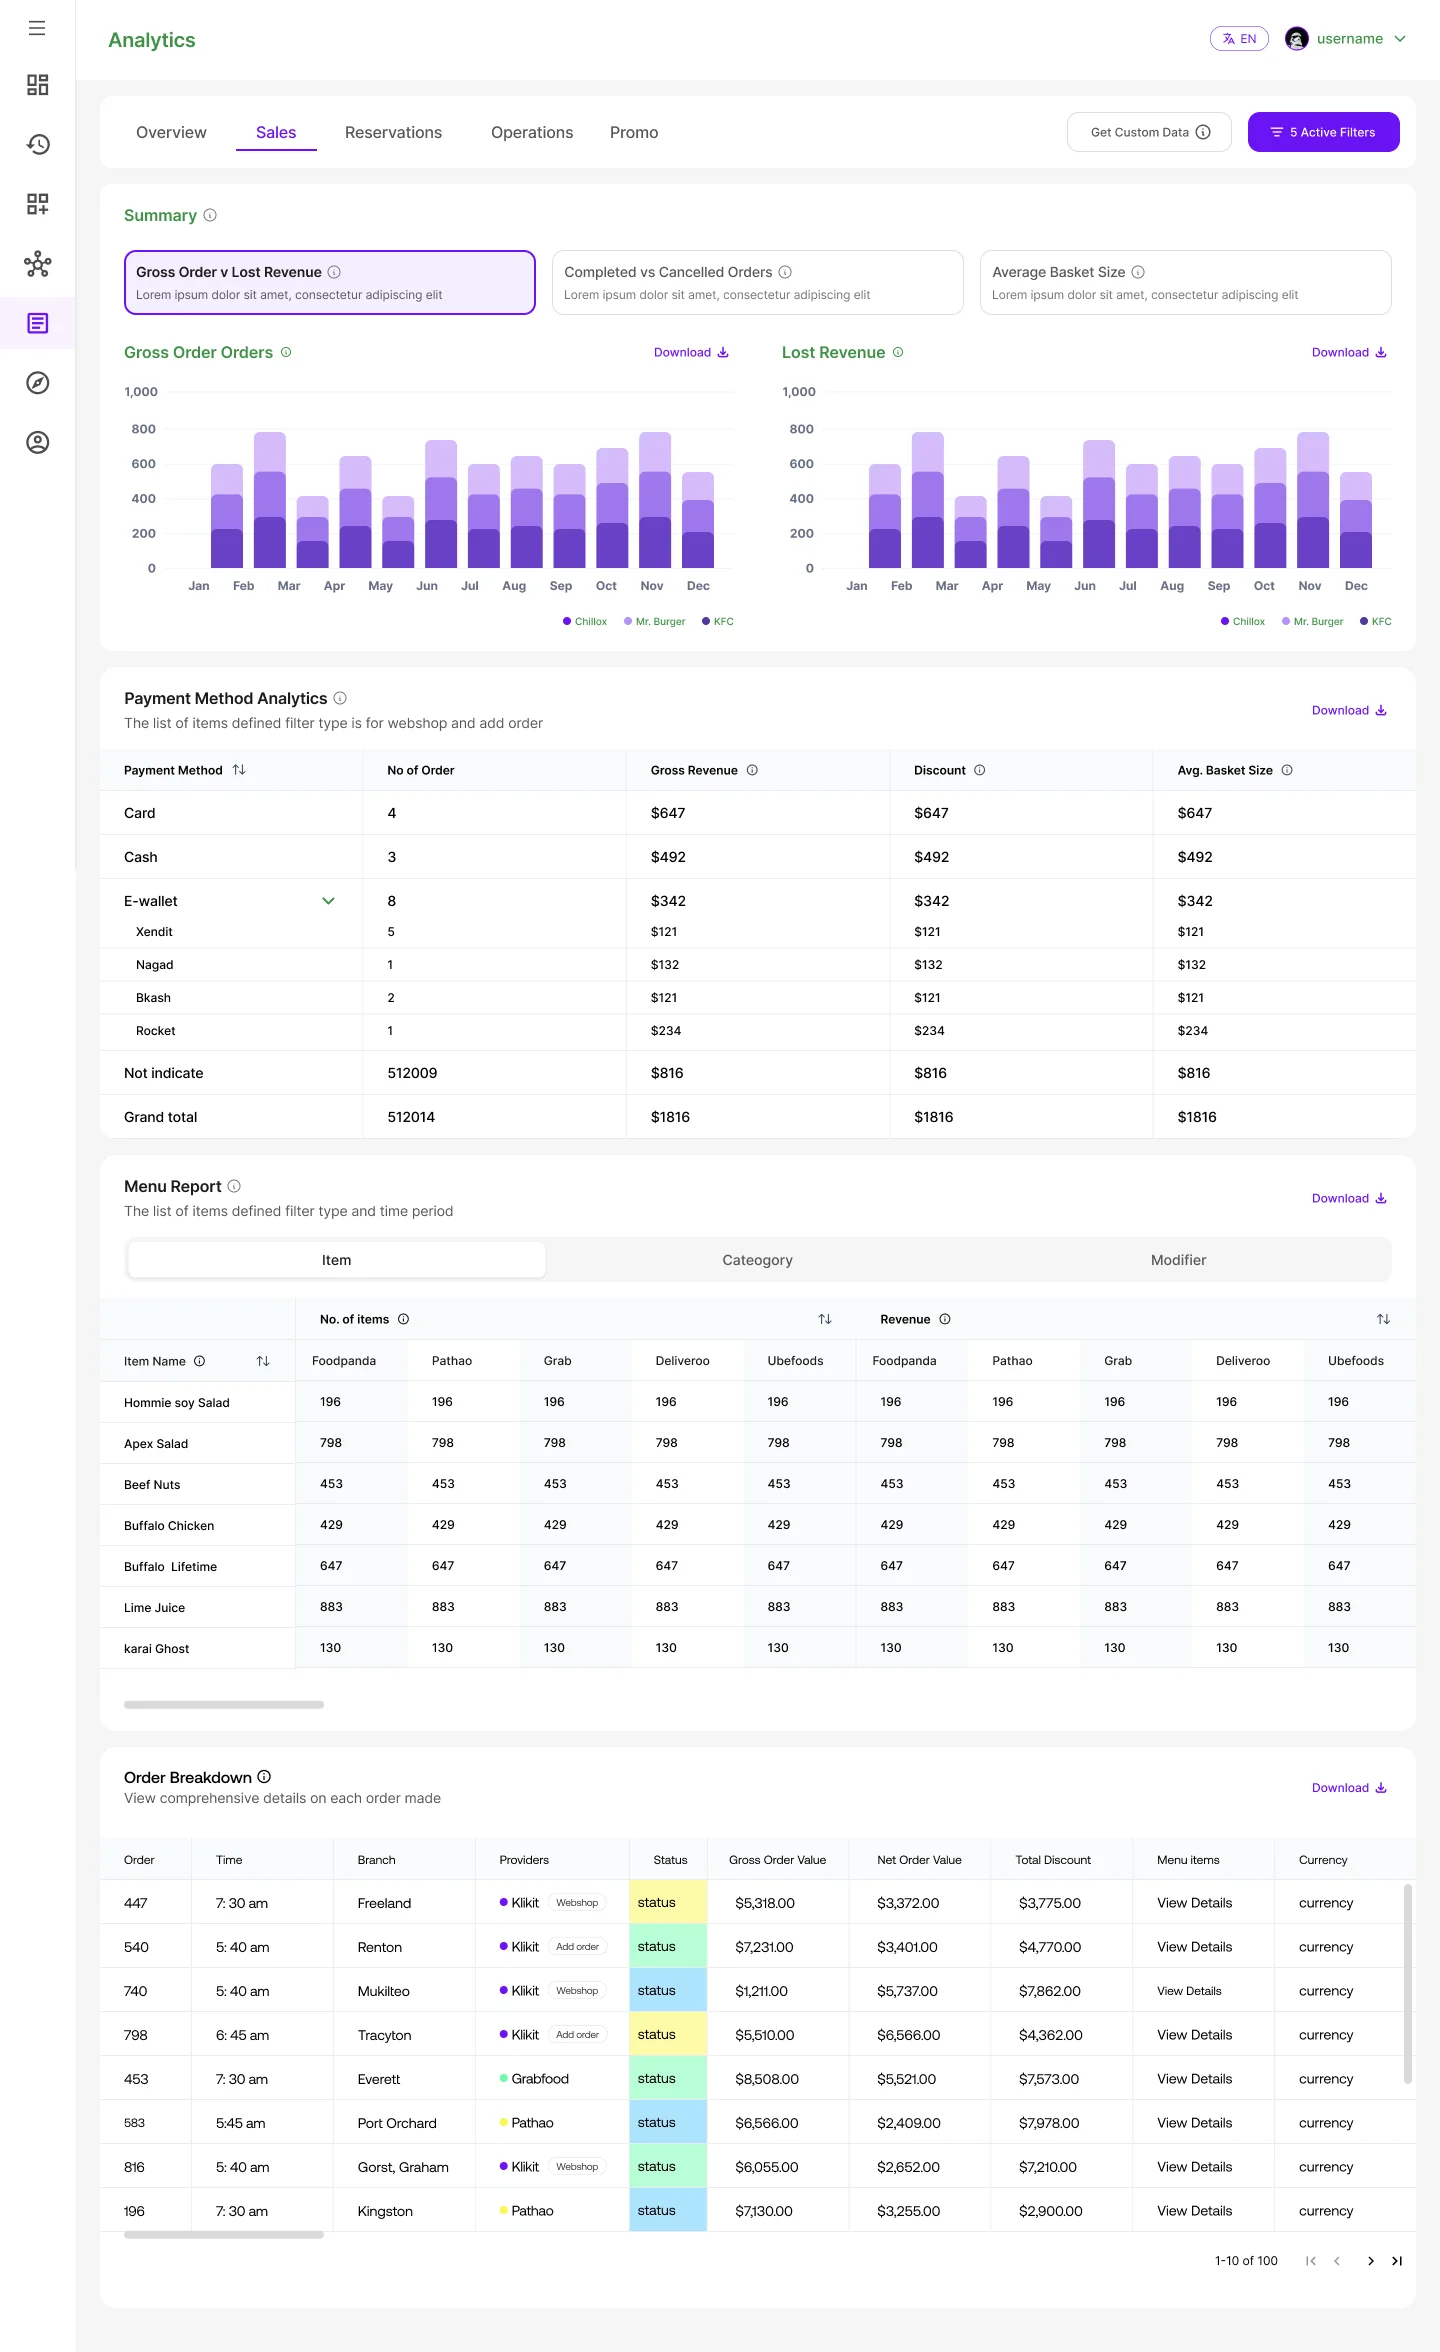Go to last page pagination icon
The height and width of the screenshot is (2352, 1440).
[1397, 2261]
